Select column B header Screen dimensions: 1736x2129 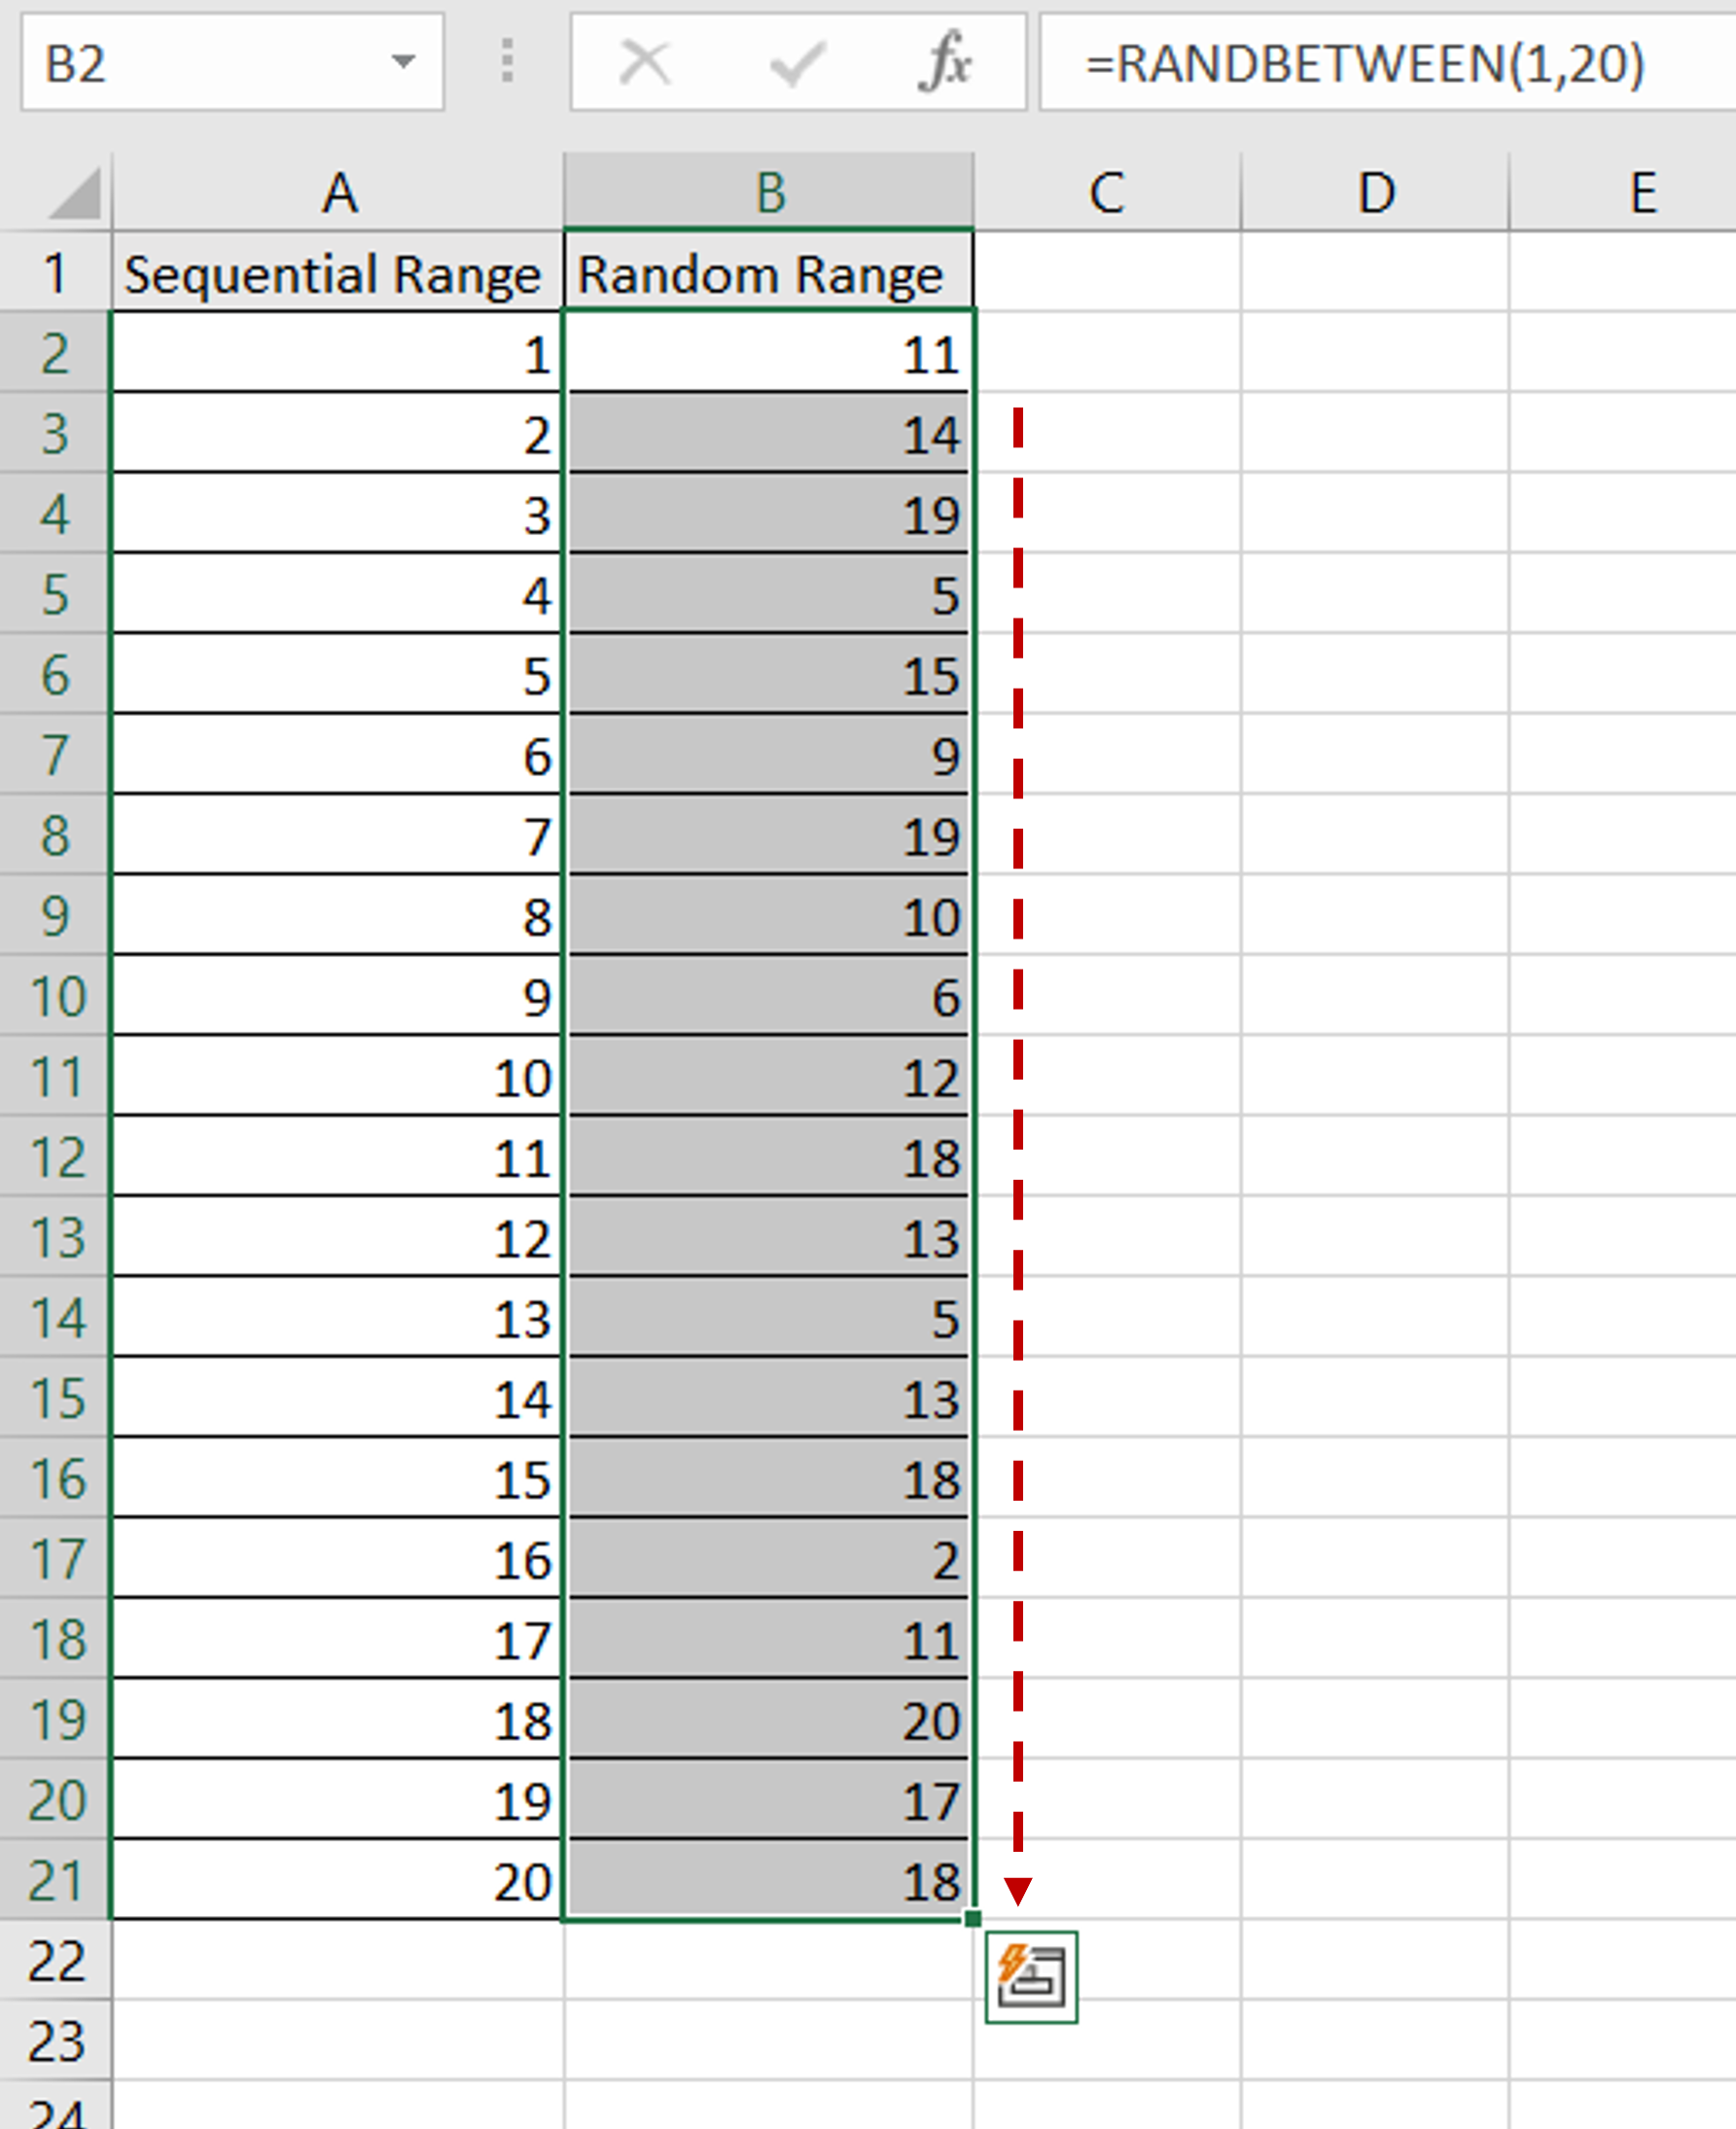click(x=770, y=193)
